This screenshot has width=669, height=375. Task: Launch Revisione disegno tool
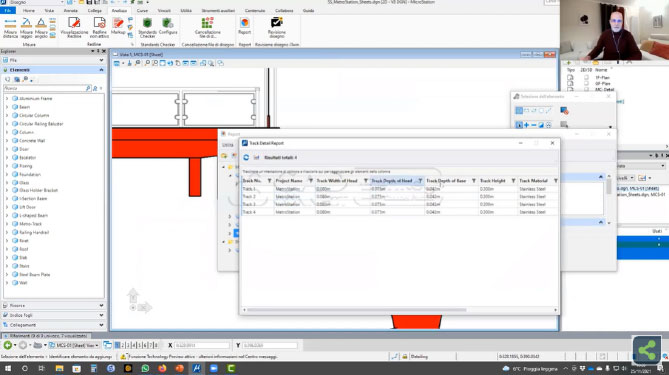tap(276, 28)
